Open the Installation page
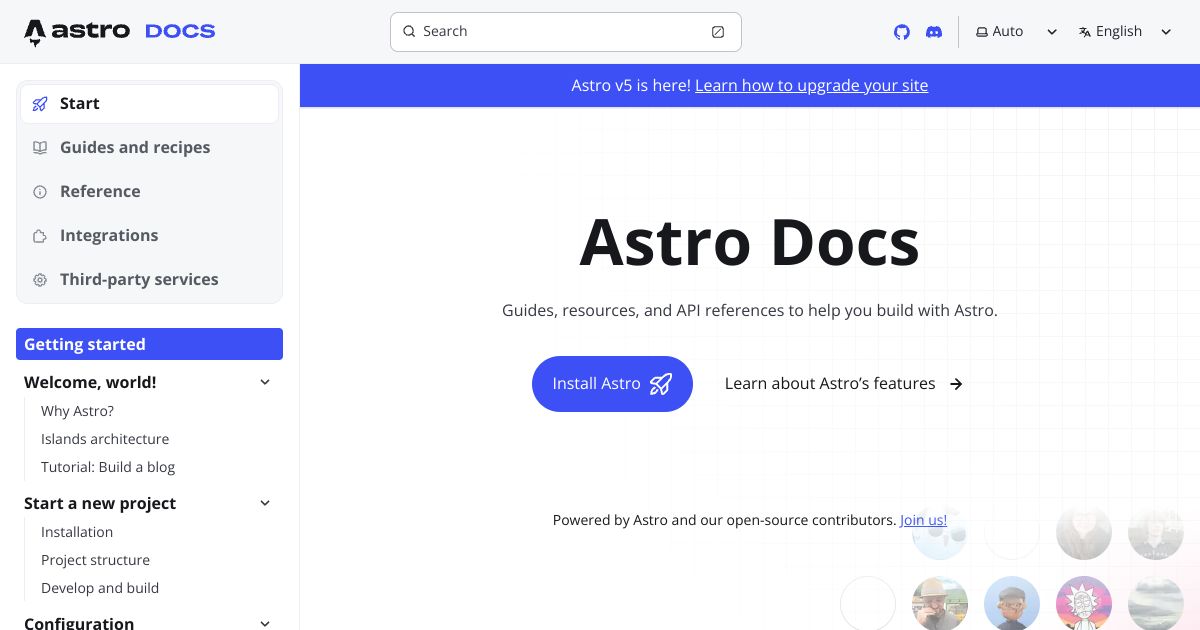 77,532
